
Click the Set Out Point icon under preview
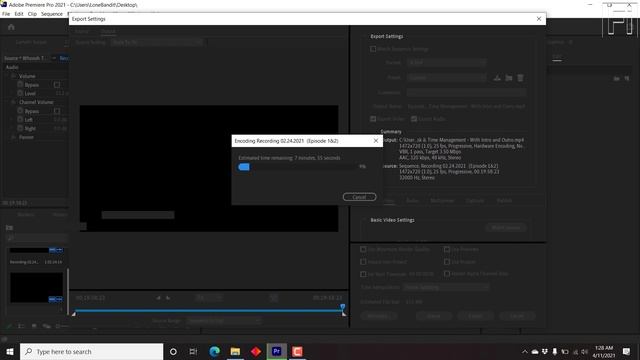[168, 298]
